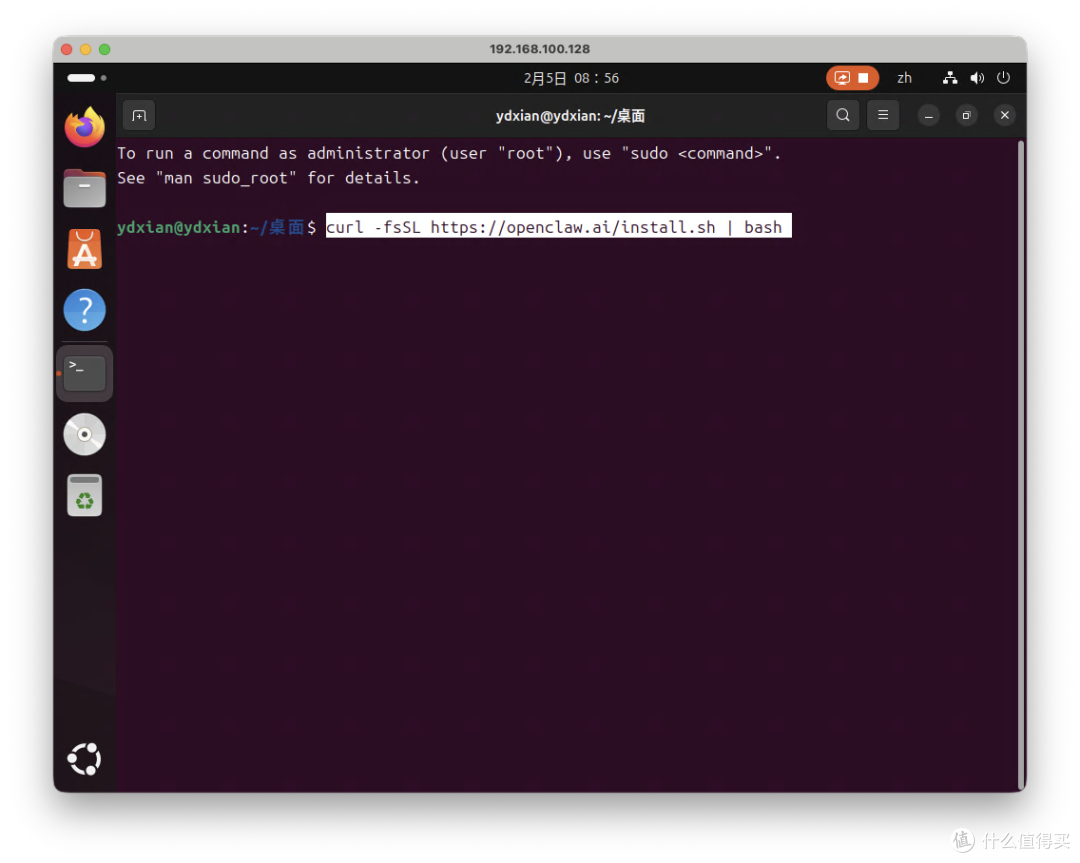1080x863 pixels.
Task: Open the Files manager dock icon
Action: (x=85, y=188)
